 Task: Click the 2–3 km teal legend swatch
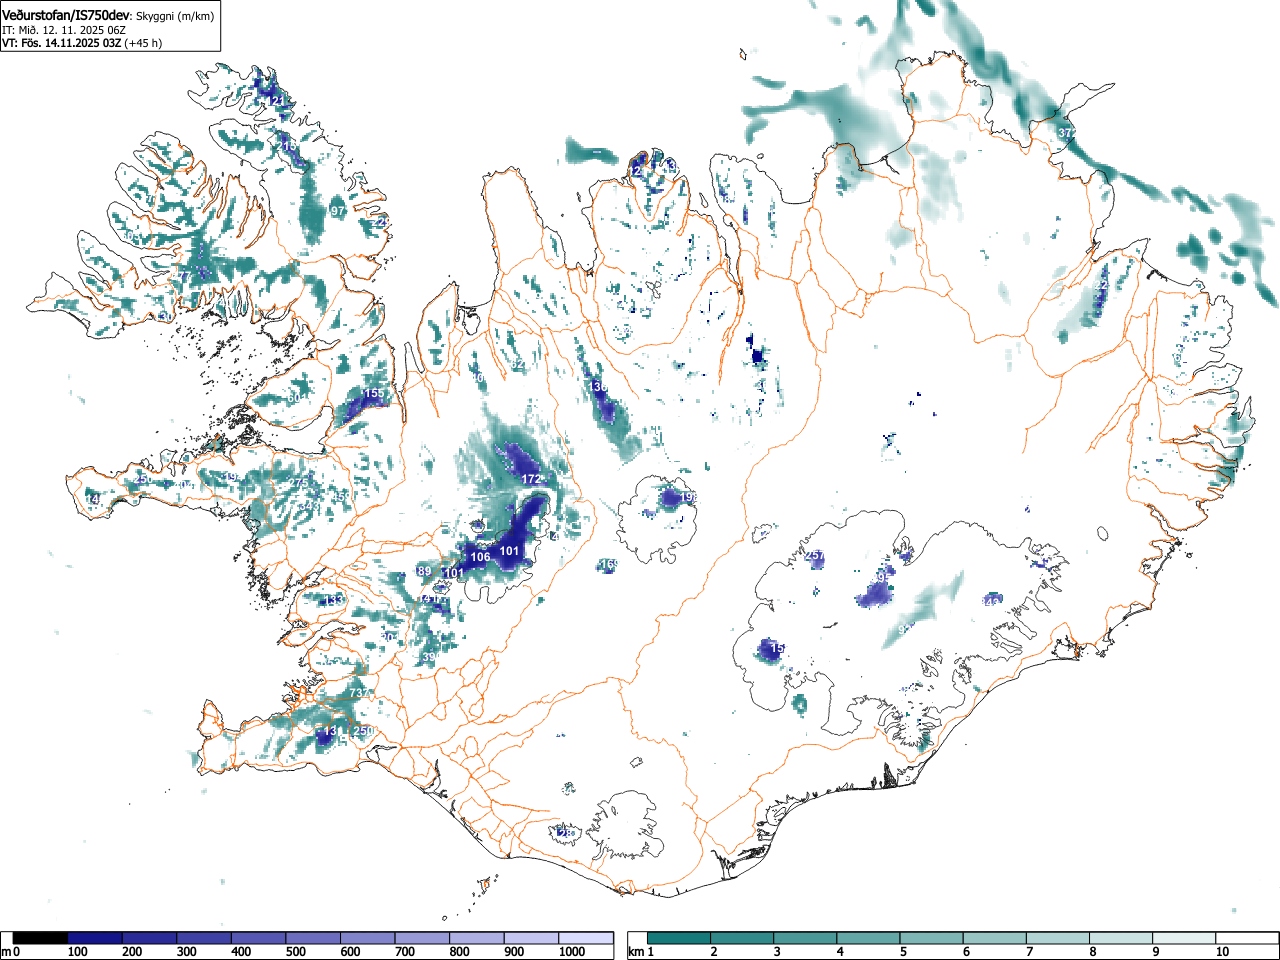tap(743, 938)
